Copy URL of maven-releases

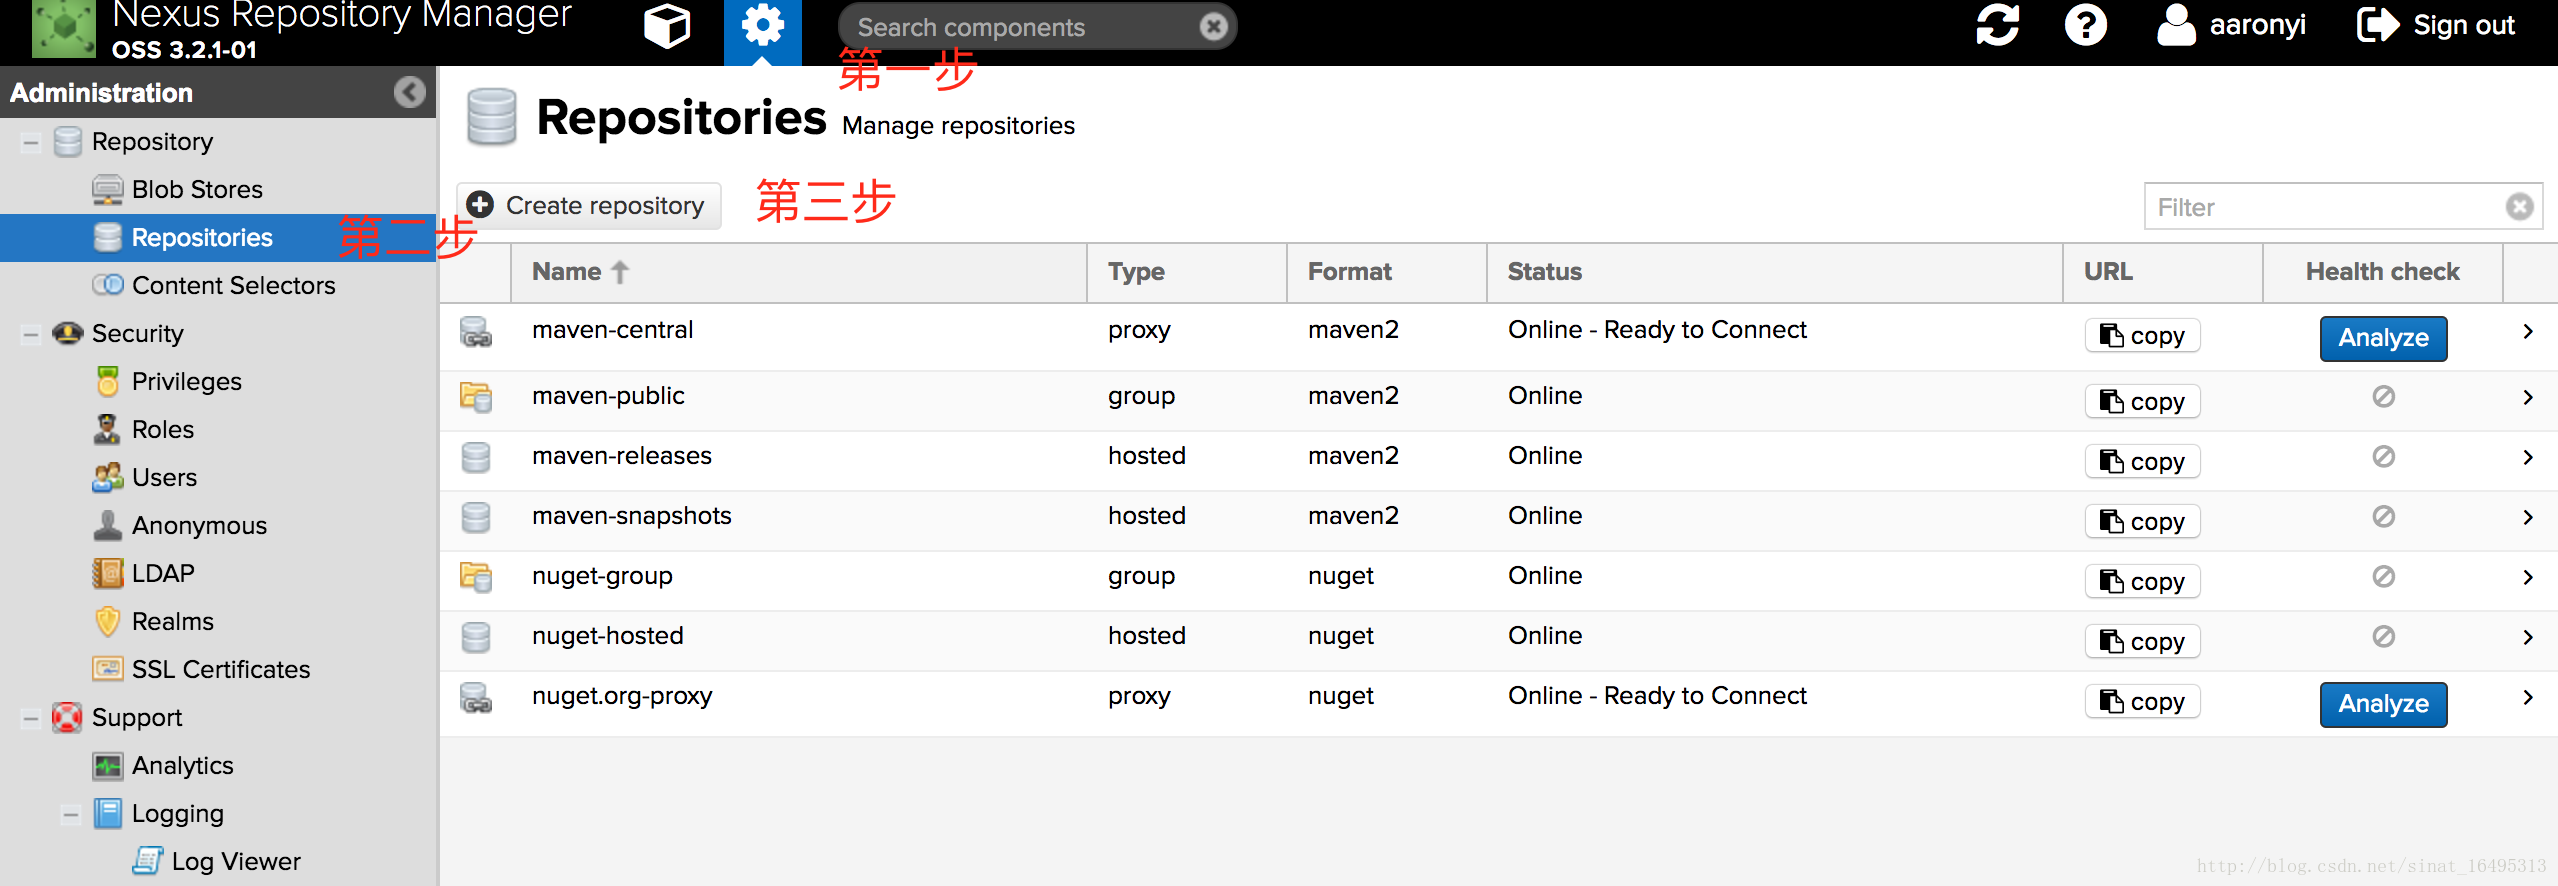2142,461
